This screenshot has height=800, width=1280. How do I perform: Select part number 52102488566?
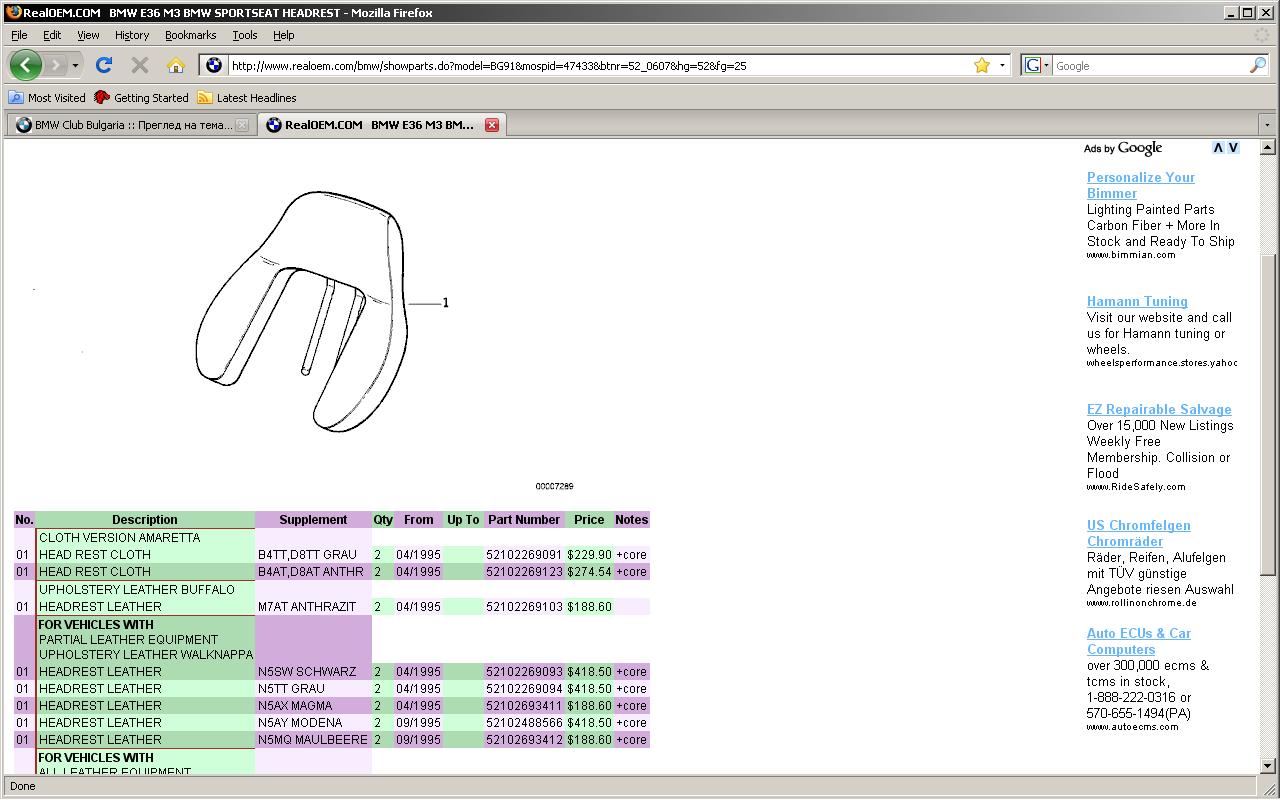tap(524, 723)
